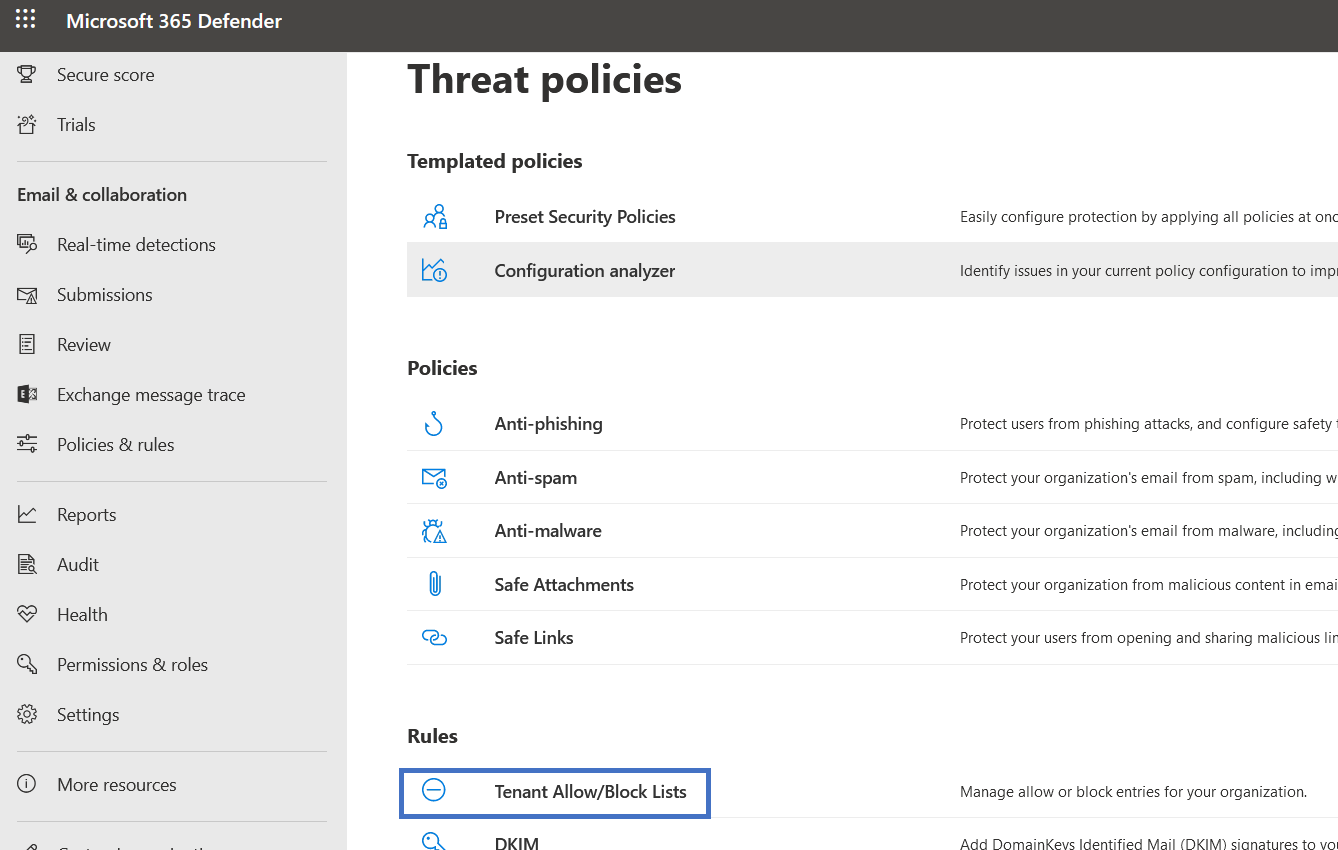Click the Safe Links chain icon
This screenshot has height=850, width=1338.
click(x=434, y=638)
